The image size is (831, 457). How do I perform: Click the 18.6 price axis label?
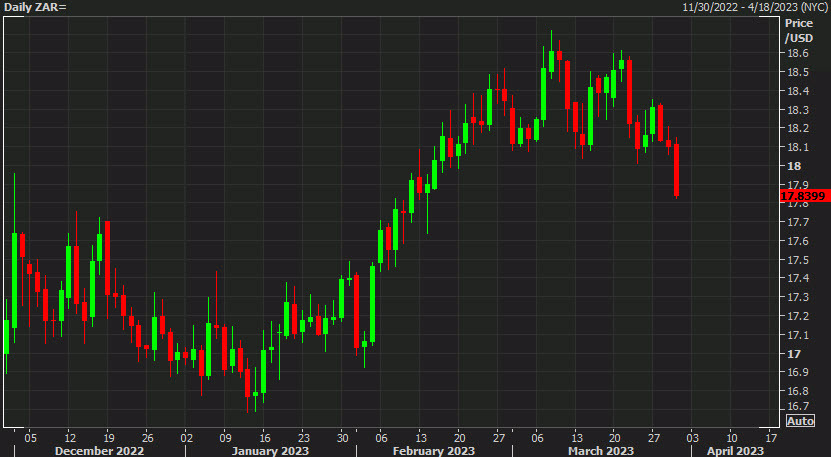[798, 53]
